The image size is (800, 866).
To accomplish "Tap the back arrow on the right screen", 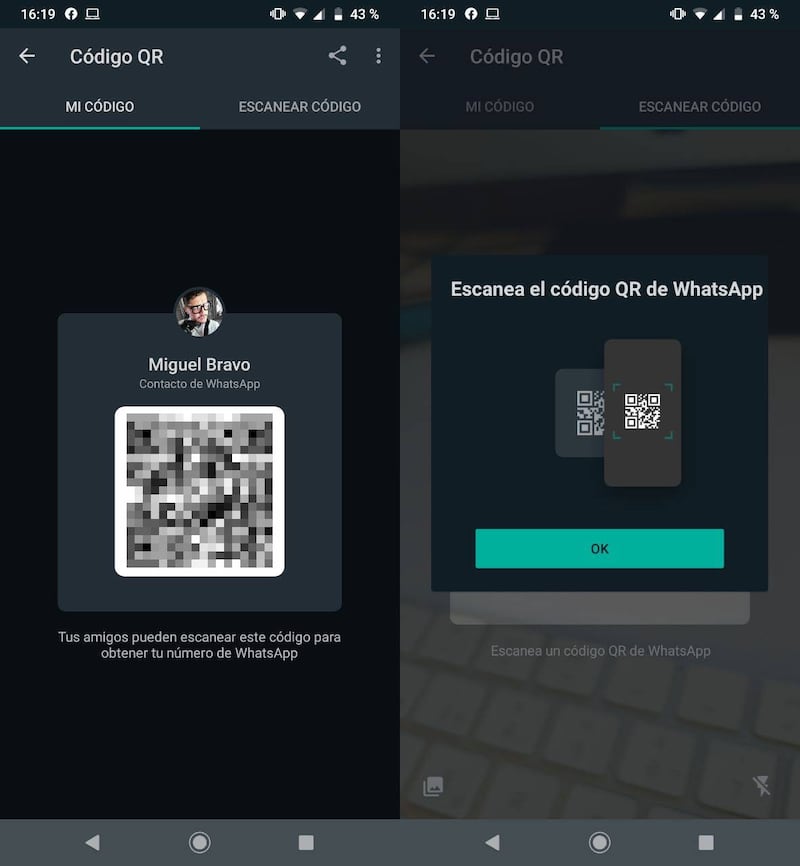I will click(427, 56).
